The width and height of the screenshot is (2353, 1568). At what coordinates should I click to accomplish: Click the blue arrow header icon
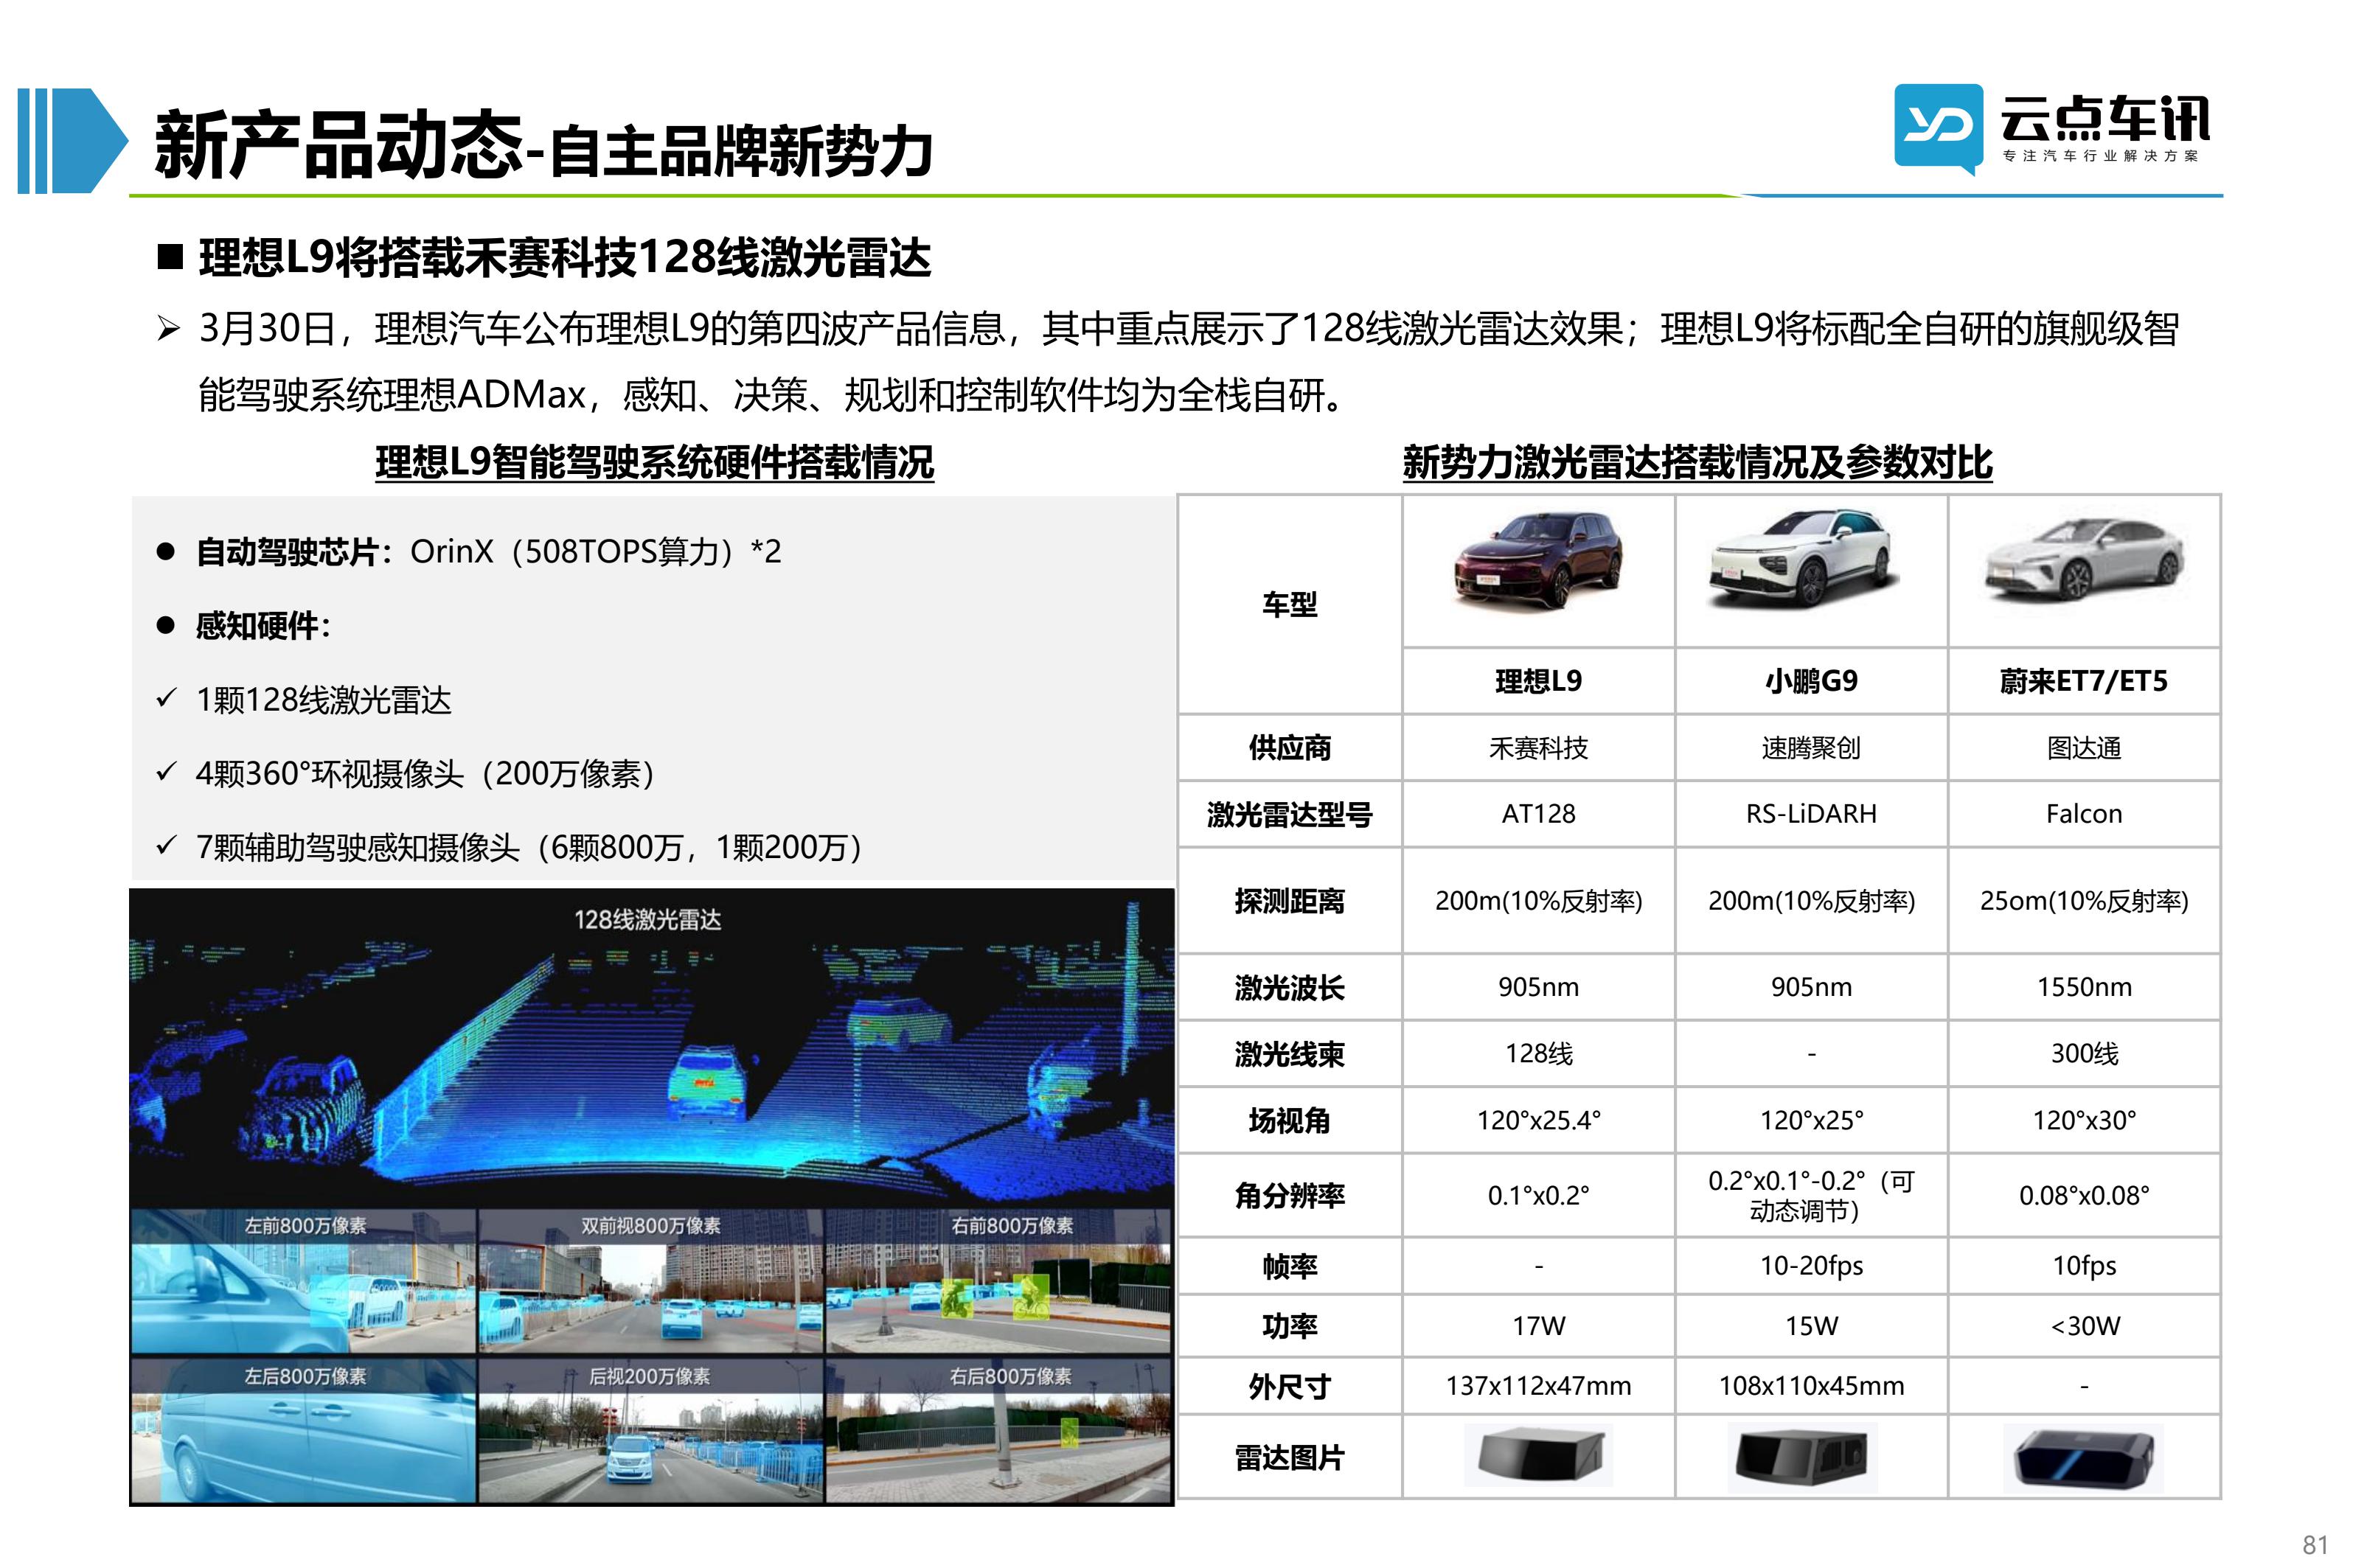point(72,141)
